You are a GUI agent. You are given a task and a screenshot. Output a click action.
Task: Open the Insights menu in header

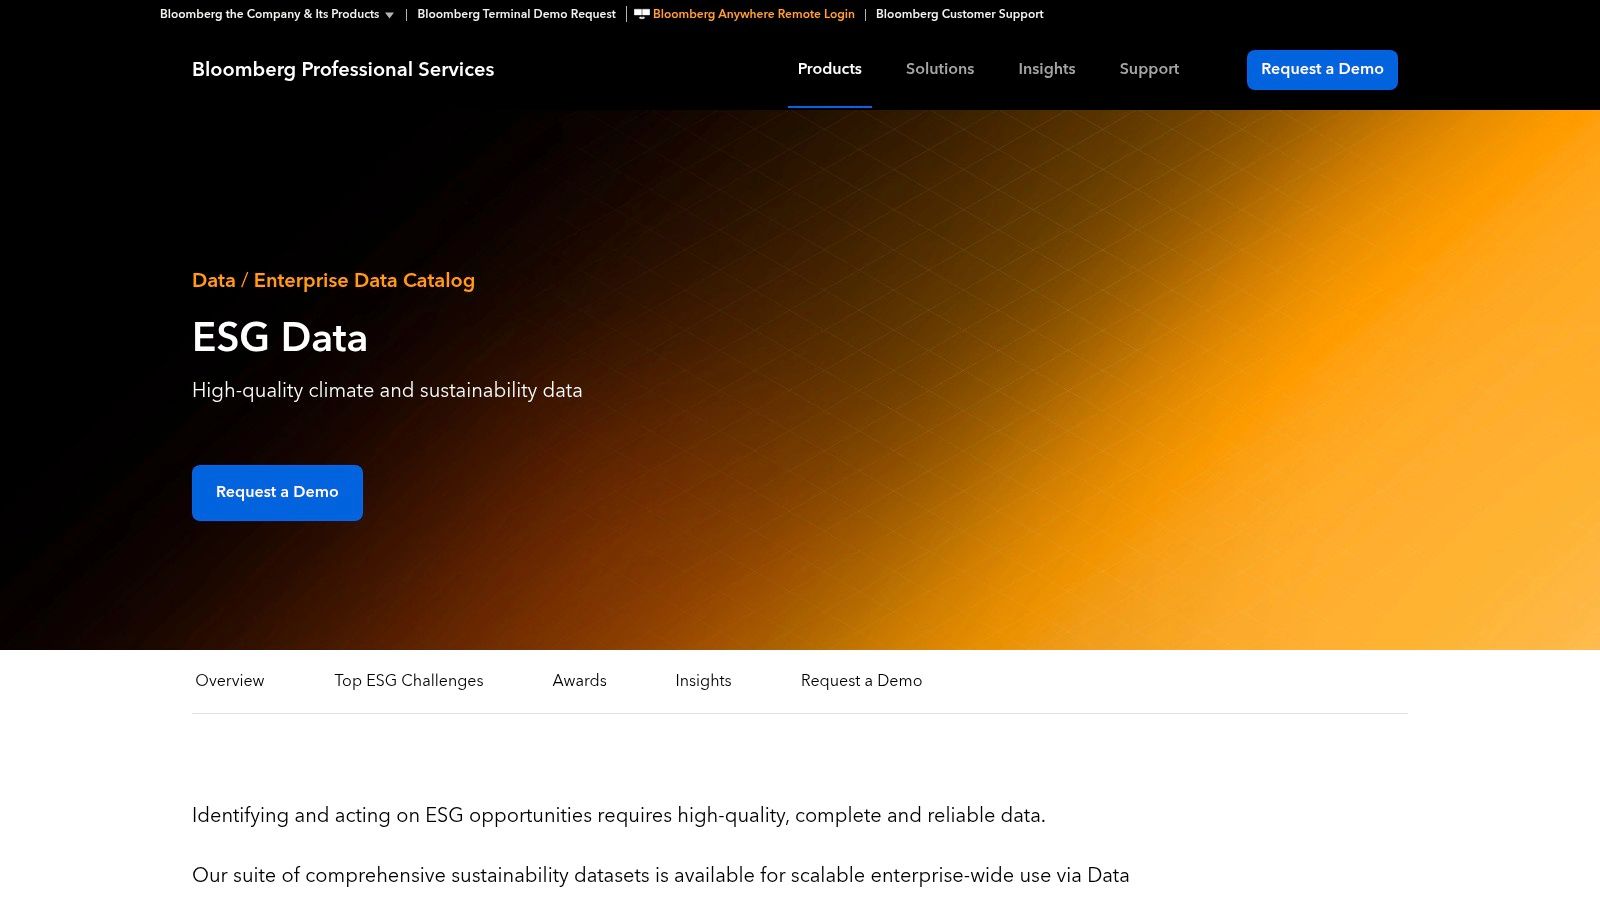(x=1046, y=69)
